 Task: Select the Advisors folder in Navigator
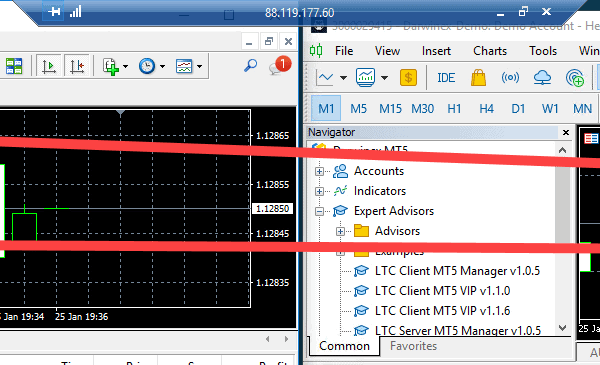[397, 231]
